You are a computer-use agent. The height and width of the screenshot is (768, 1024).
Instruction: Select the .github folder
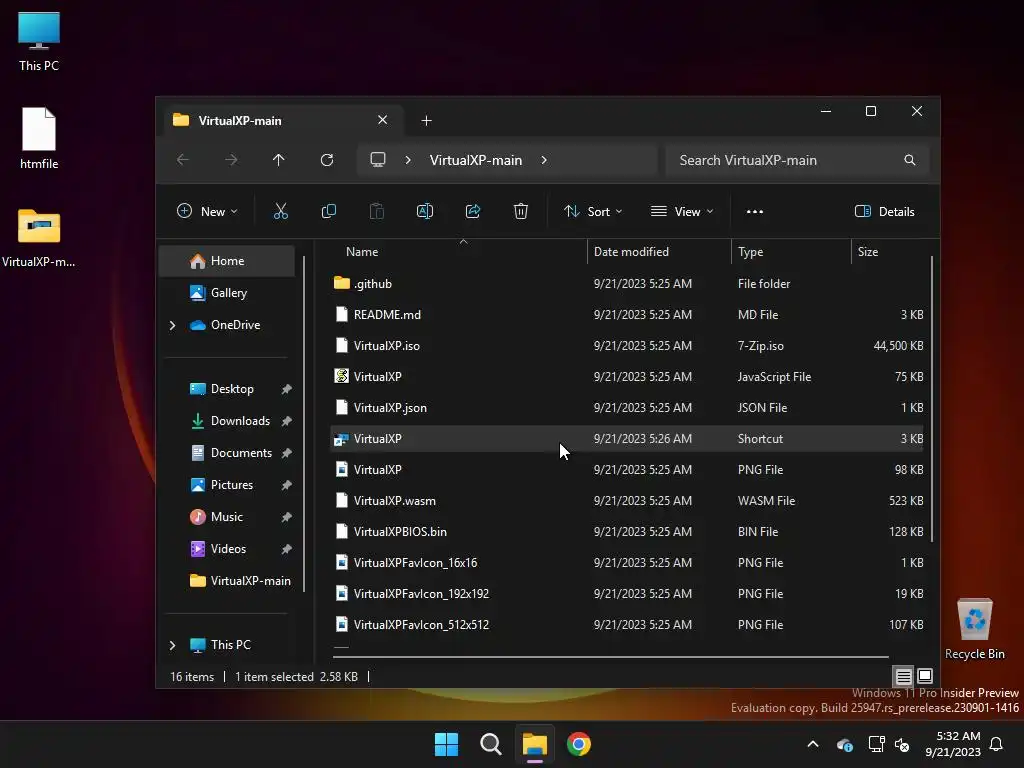click(627, 283)
